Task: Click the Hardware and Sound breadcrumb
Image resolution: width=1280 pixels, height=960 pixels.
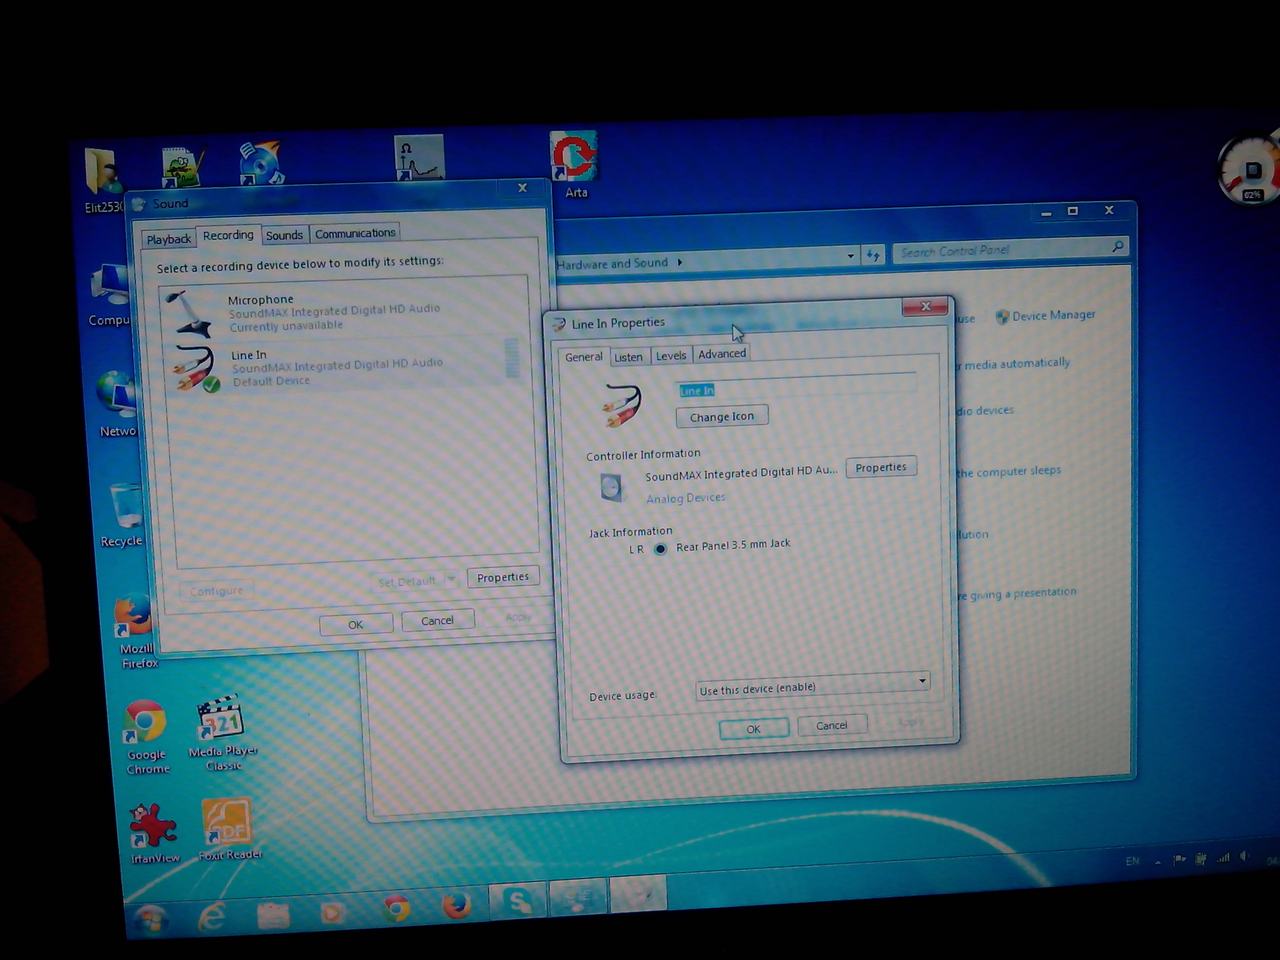Action: click(x=612, y=263)
